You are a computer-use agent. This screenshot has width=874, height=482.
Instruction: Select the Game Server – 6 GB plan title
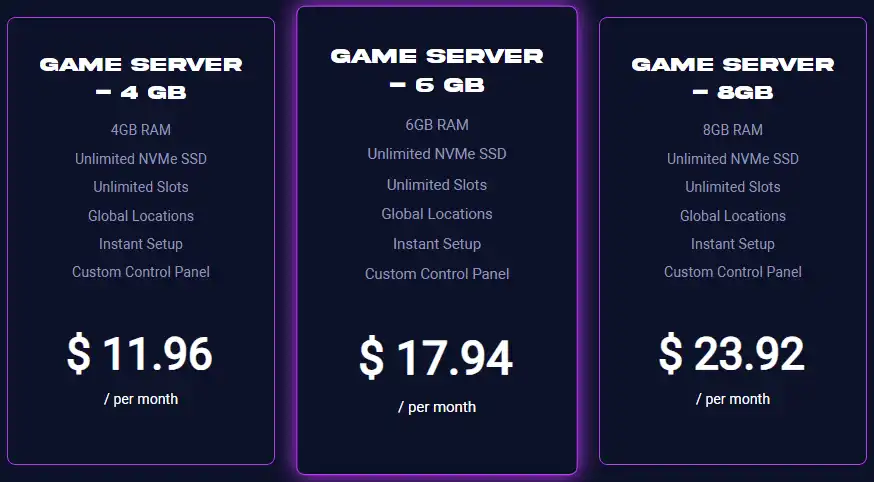coord(437,70)
